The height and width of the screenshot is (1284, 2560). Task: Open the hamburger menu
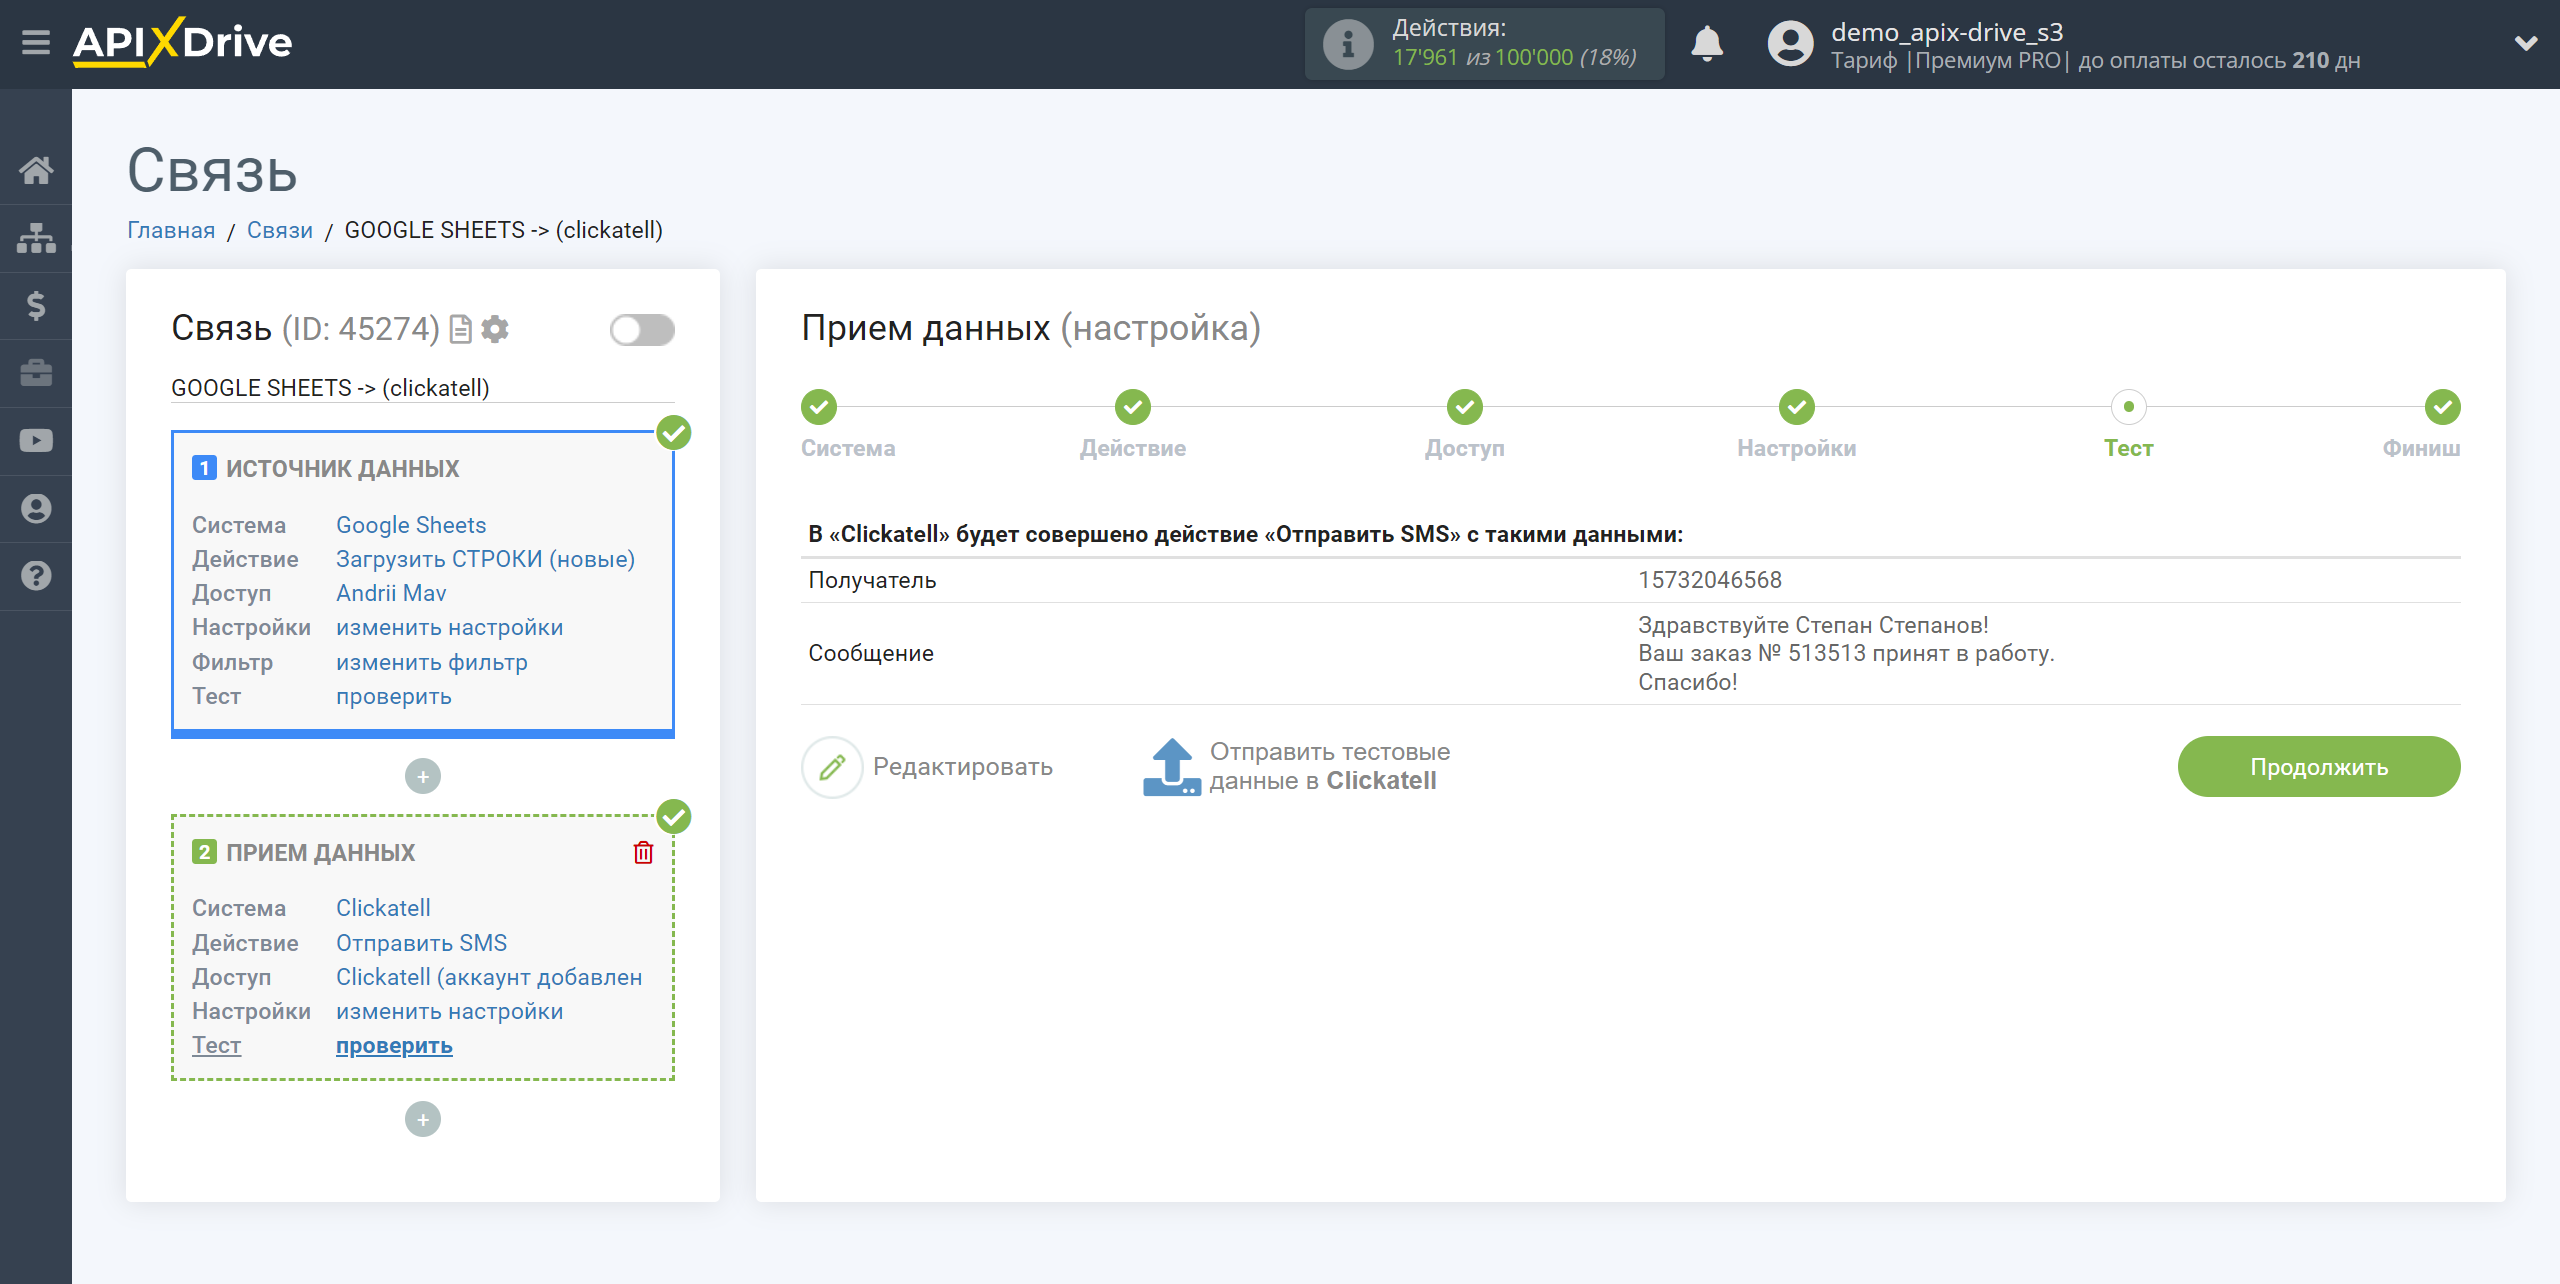coord(36,43)
